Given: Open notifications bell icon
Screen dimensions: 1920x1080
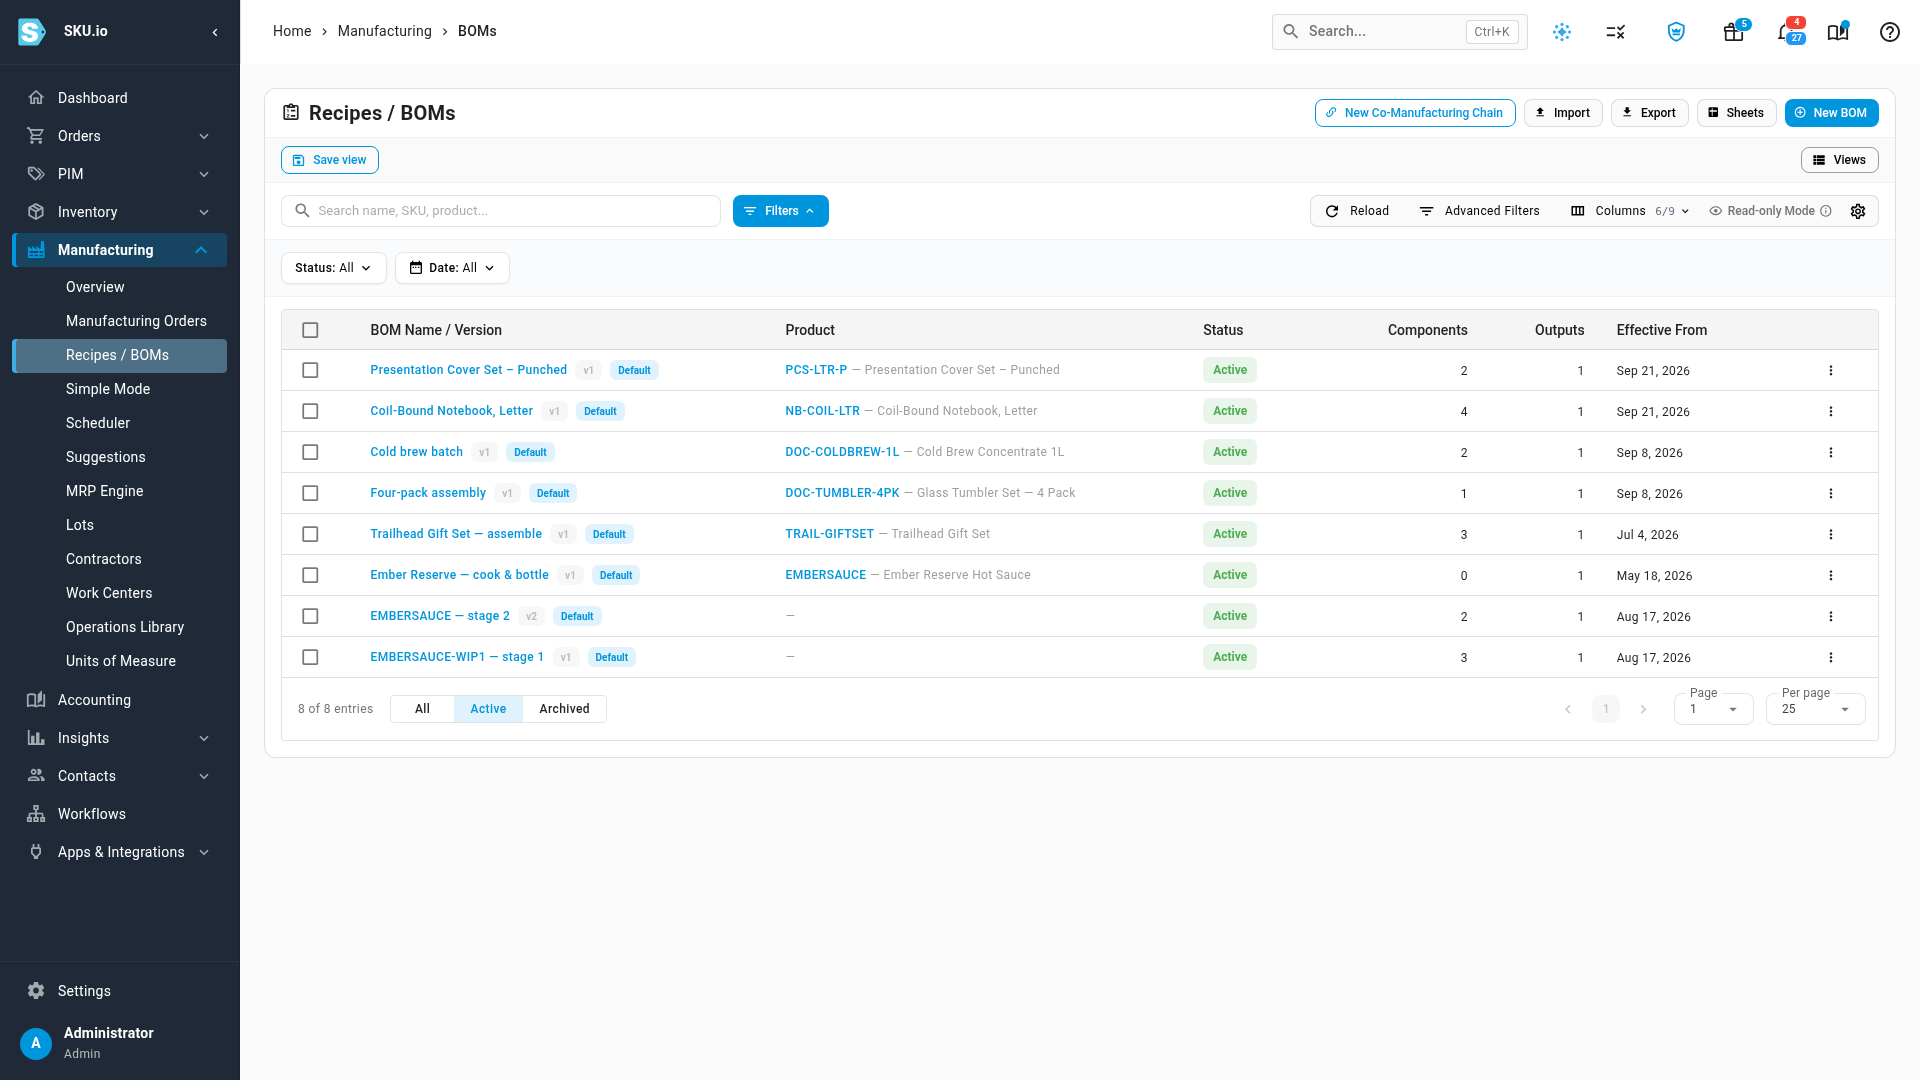Looking at the screenshot, I should coord(1785,32).
